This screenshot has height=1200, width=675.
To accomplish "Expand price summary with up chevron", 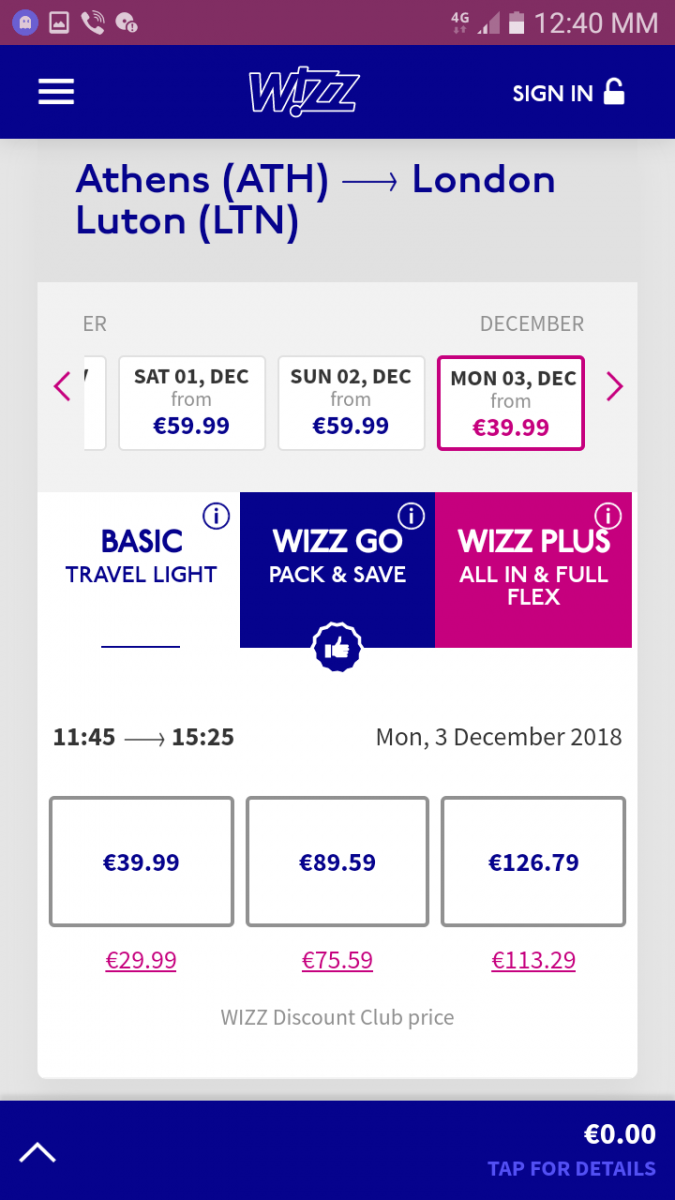I will coord(38,1152).
